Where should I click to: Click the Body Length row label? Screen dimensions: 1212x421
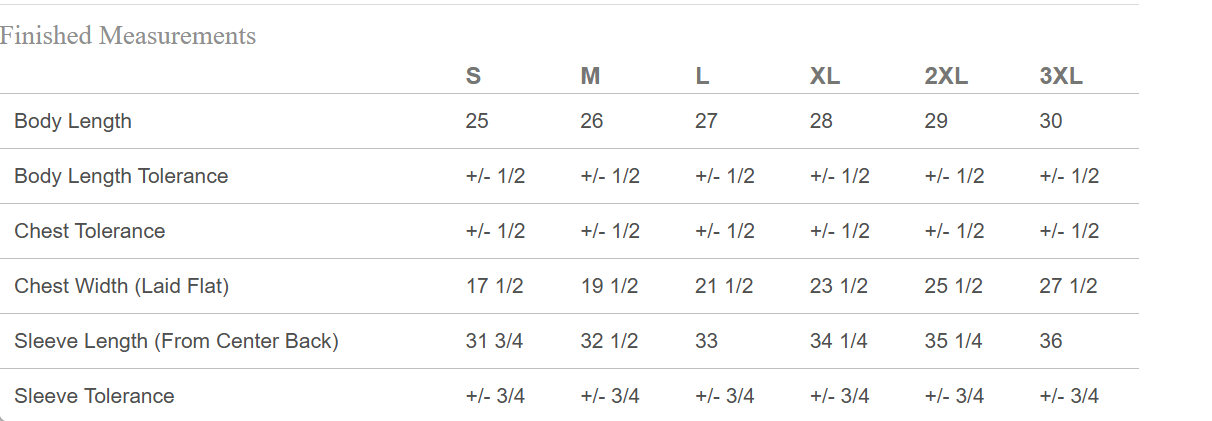coord(73,121)
